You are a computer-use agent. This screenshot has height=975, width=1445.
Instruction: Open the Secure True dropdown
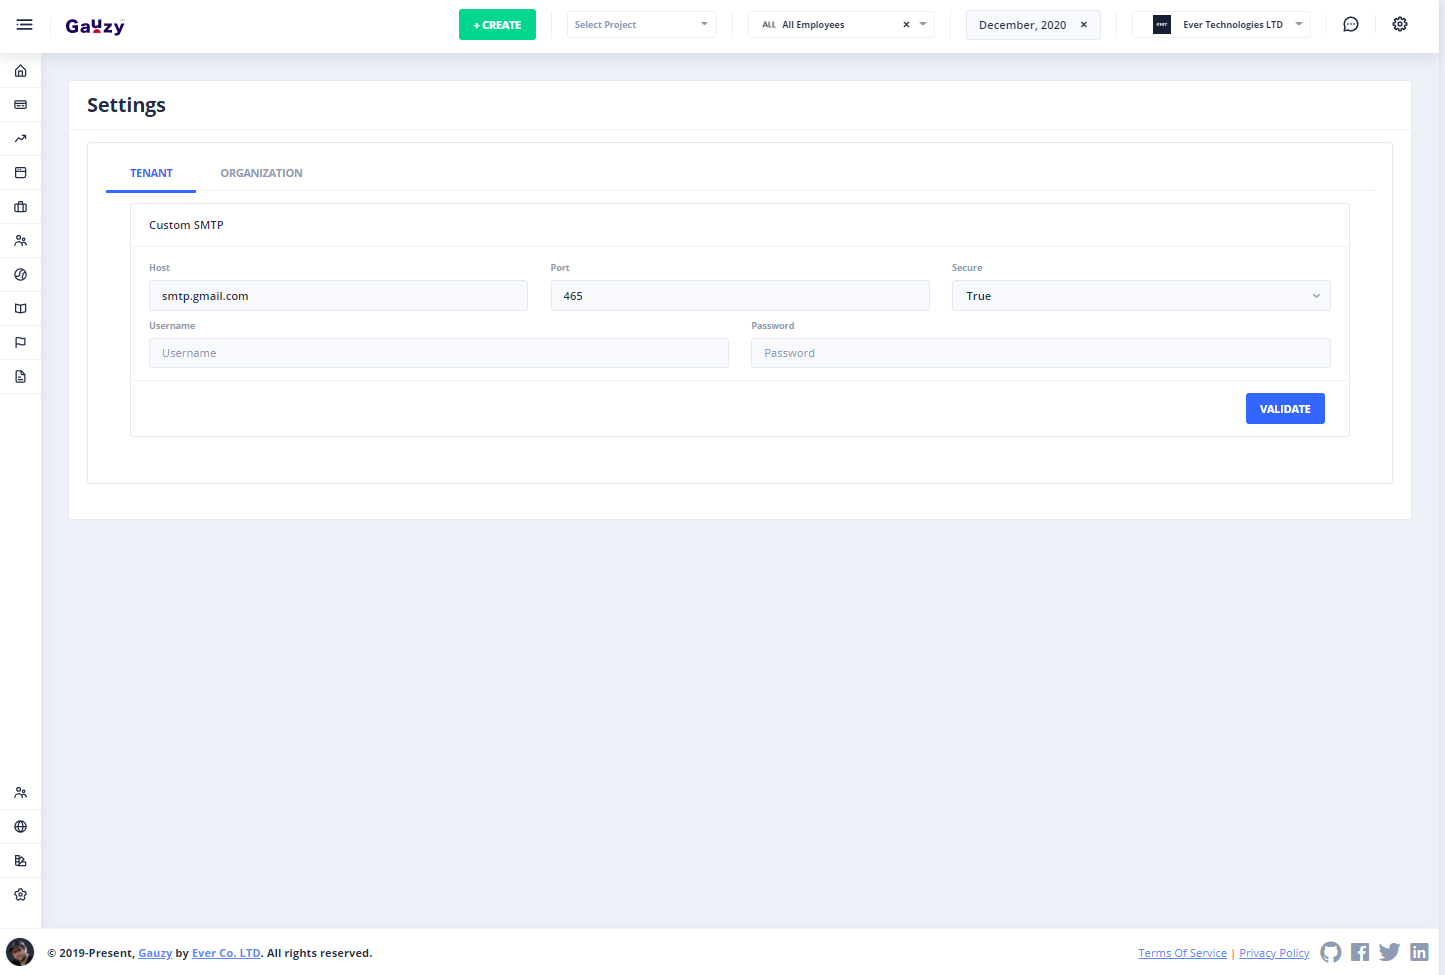[1140, 296]
